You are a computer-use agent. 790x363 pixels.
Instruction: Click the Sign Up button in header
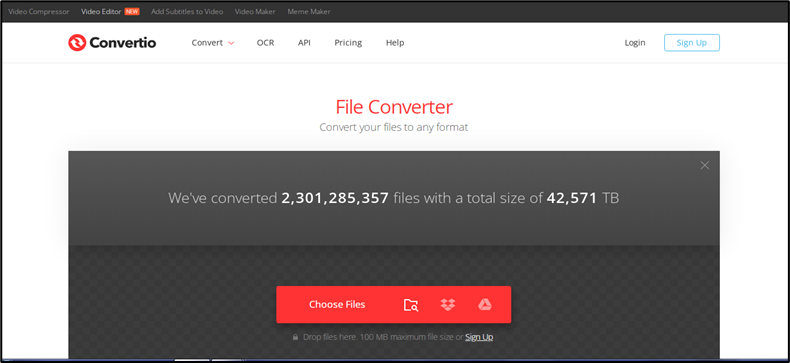pyautogui.click(x=692, y=43)
